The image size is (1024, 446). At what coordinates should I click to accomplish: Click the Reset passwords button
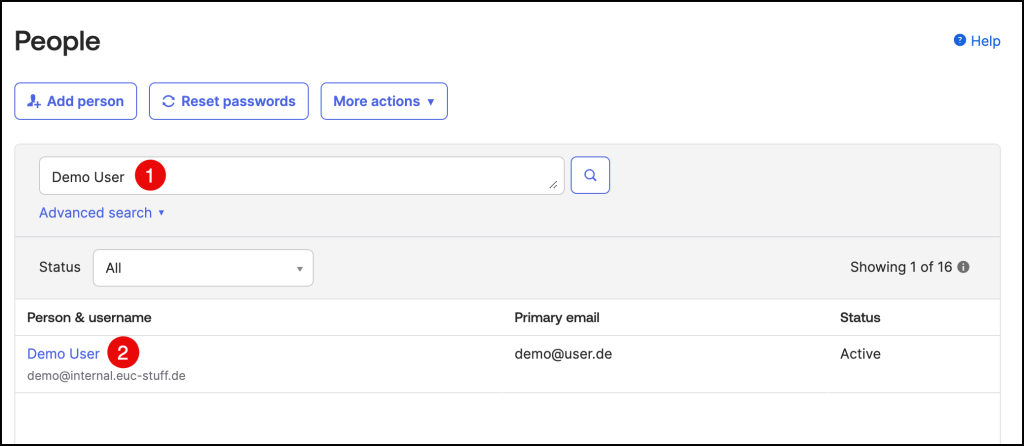228,101
